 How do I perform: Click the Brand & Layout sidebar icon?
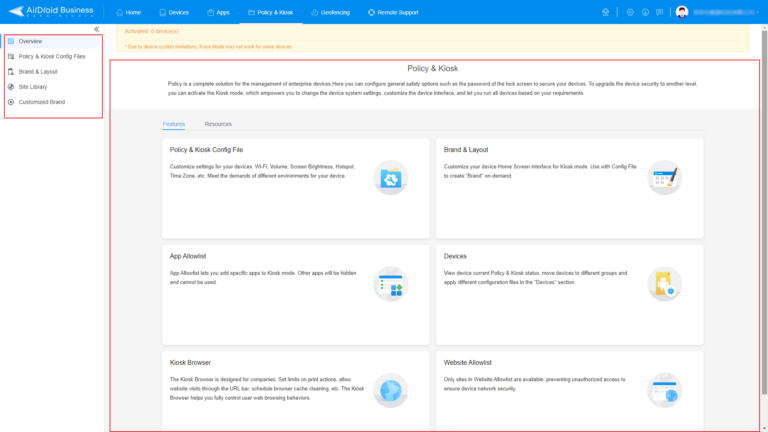(11, 71)
